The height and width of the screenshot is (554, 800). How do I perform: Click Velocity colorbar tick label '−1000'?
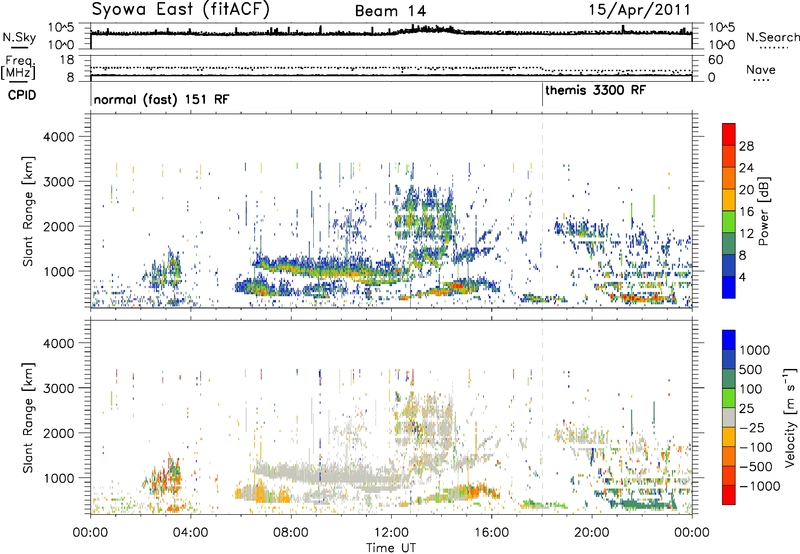[x=760, y=486]
